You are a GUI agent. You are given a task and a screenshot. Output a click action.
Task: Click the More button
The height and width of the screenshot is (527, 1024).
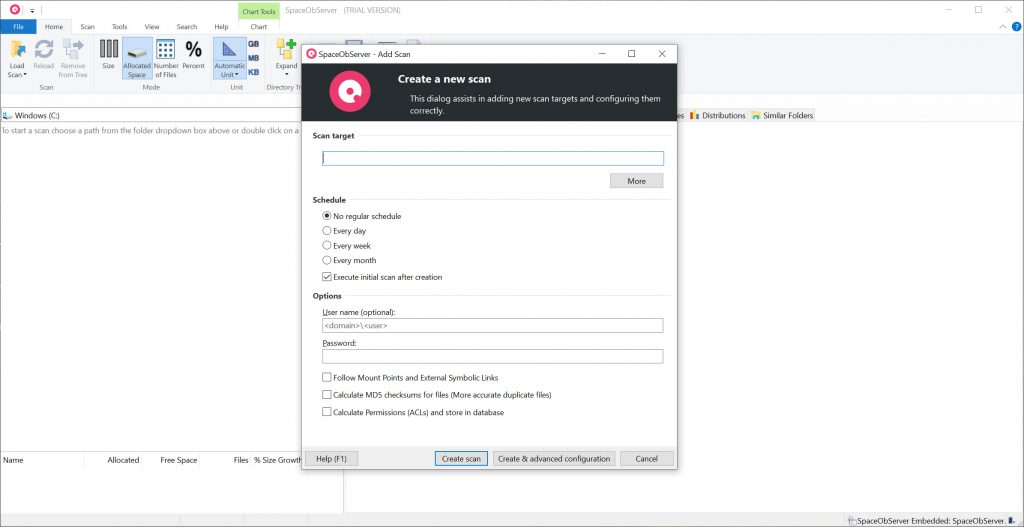(636, 181)
